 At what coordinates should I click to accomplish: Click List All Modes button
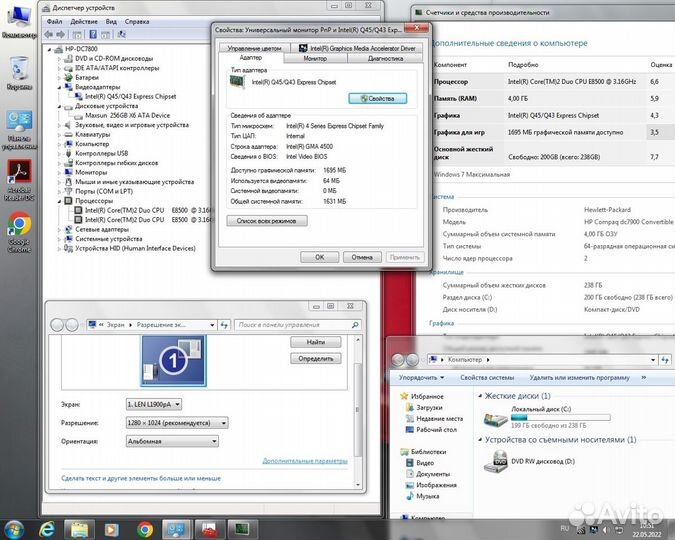267,221
